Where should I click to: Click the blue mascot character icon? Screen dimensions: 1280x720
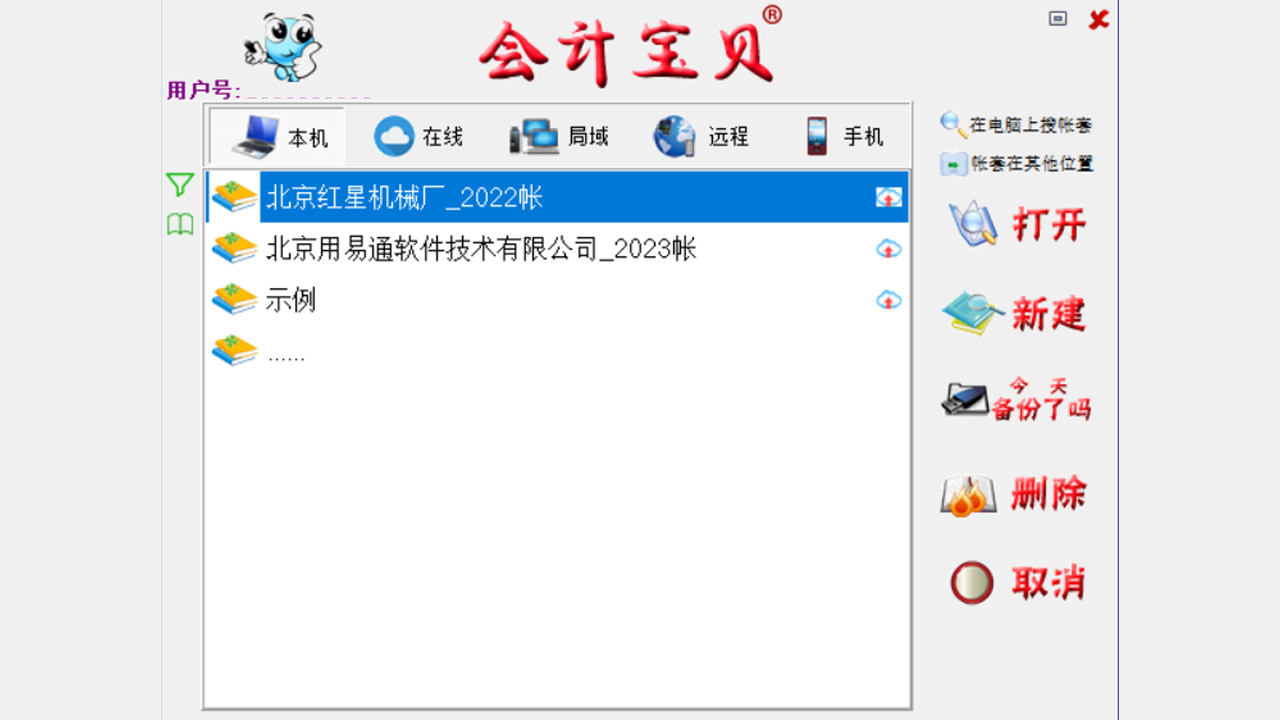[284, 47]
